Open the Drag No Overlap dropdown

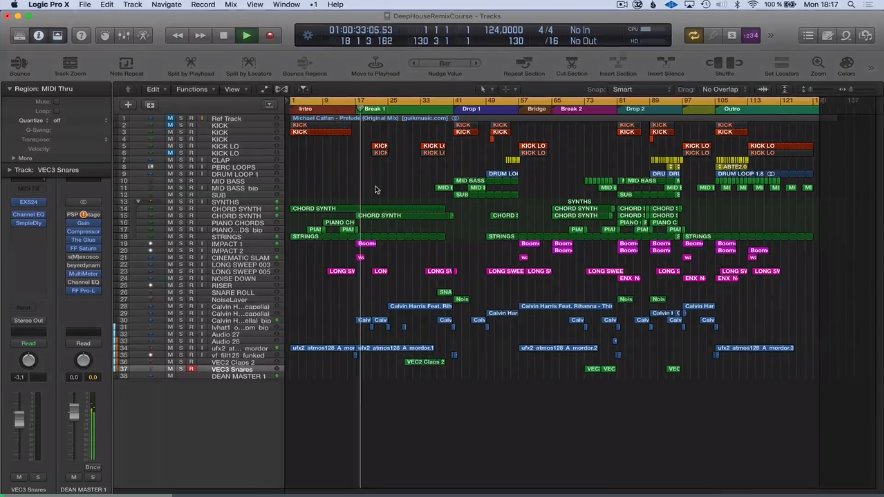[724, 90]
